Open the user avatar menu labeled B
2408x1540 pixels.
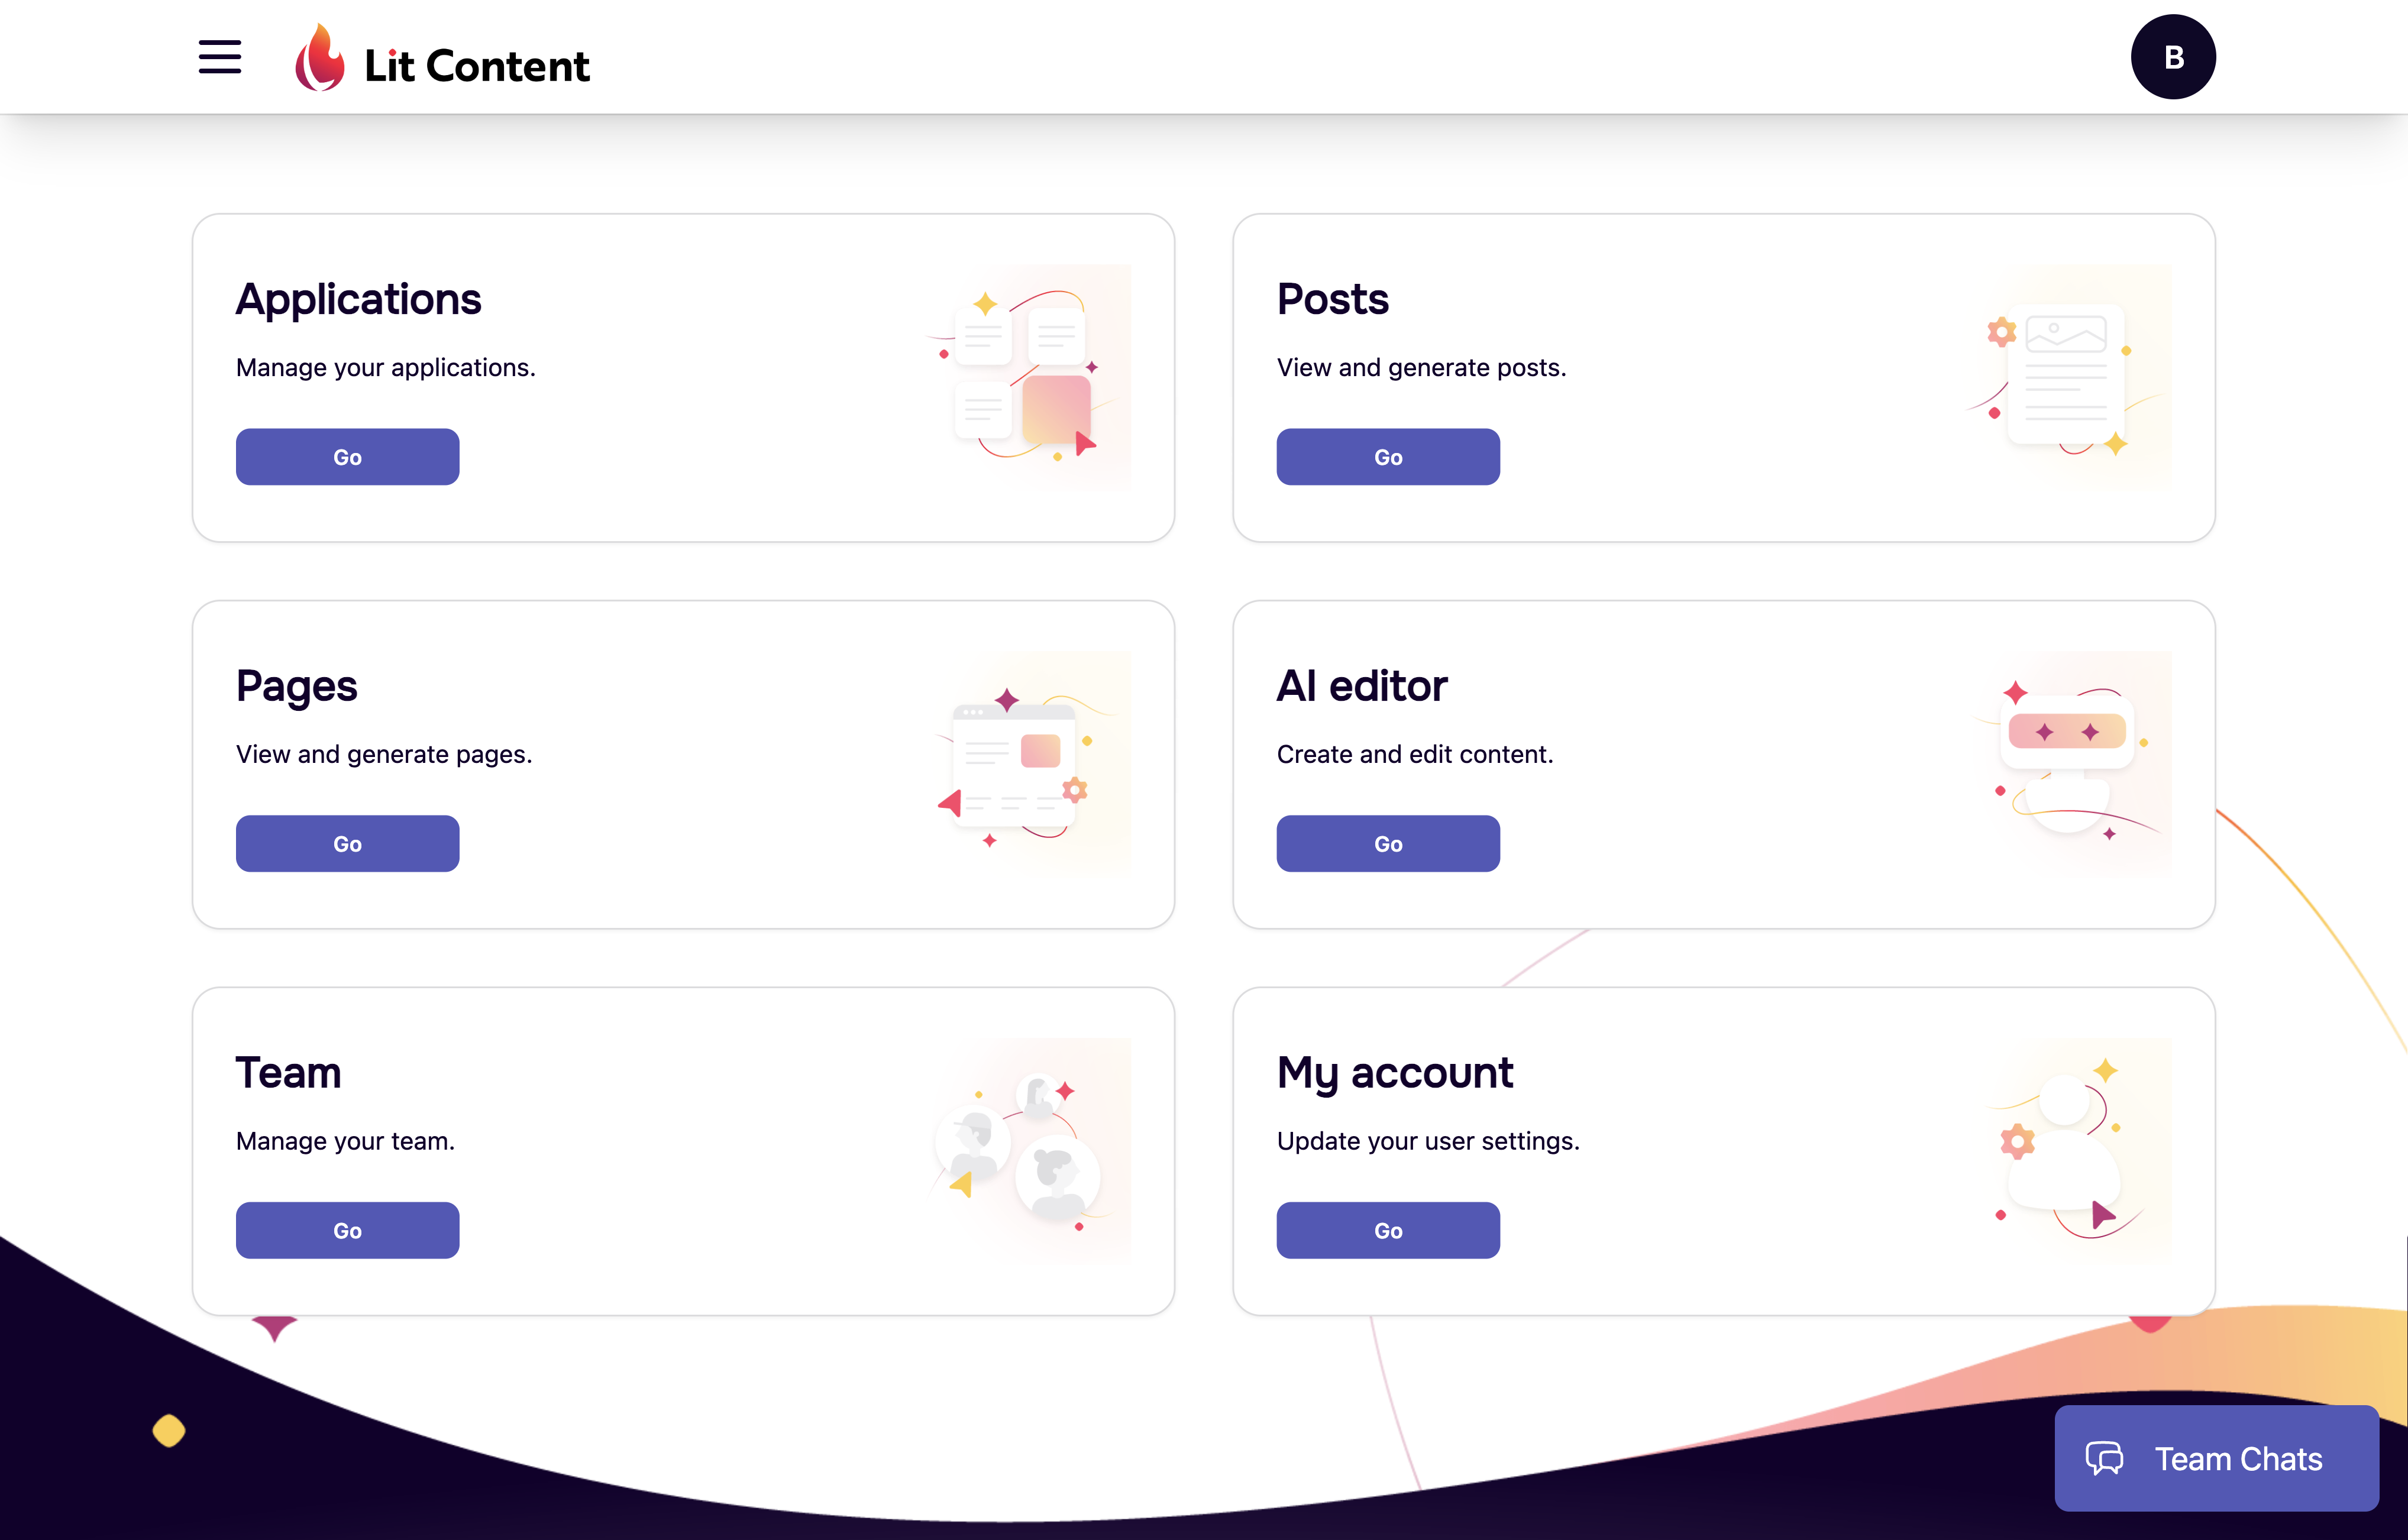coord(2173,56)
